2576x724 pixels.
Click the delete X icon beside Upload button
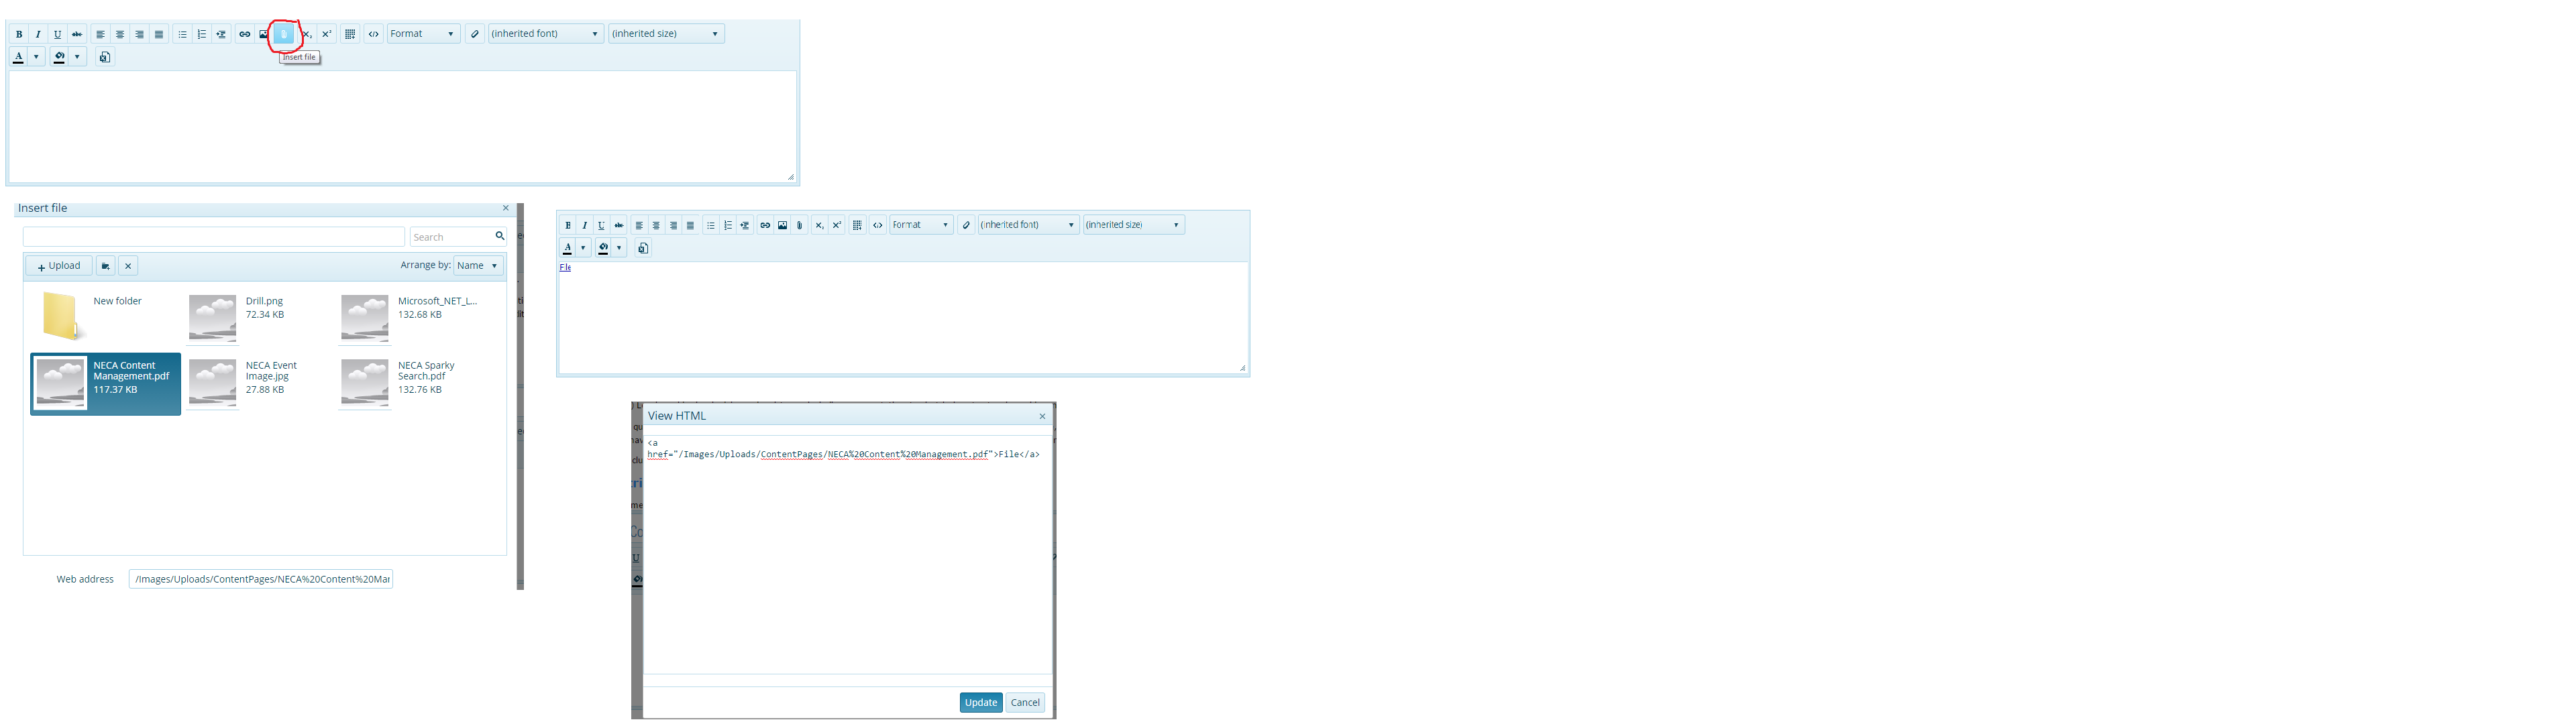point(128,266)
